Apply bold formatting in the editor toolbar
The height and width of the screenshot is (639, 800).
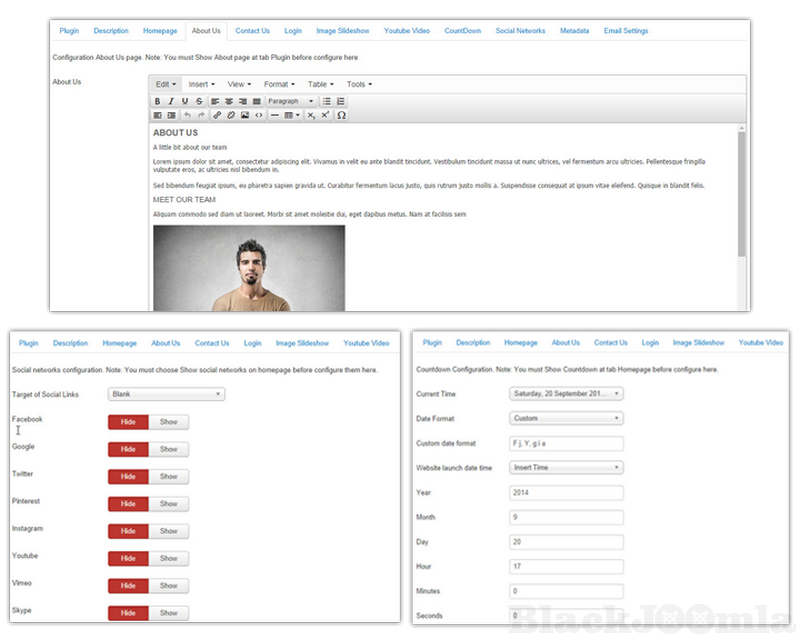point(158,102)
